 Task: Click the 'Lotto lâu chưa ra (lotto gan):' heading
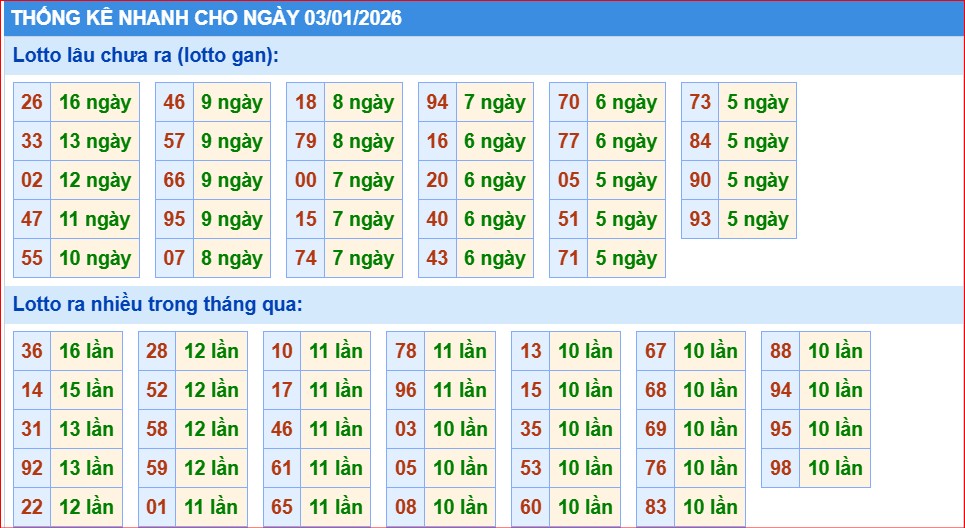pos(146,55)
